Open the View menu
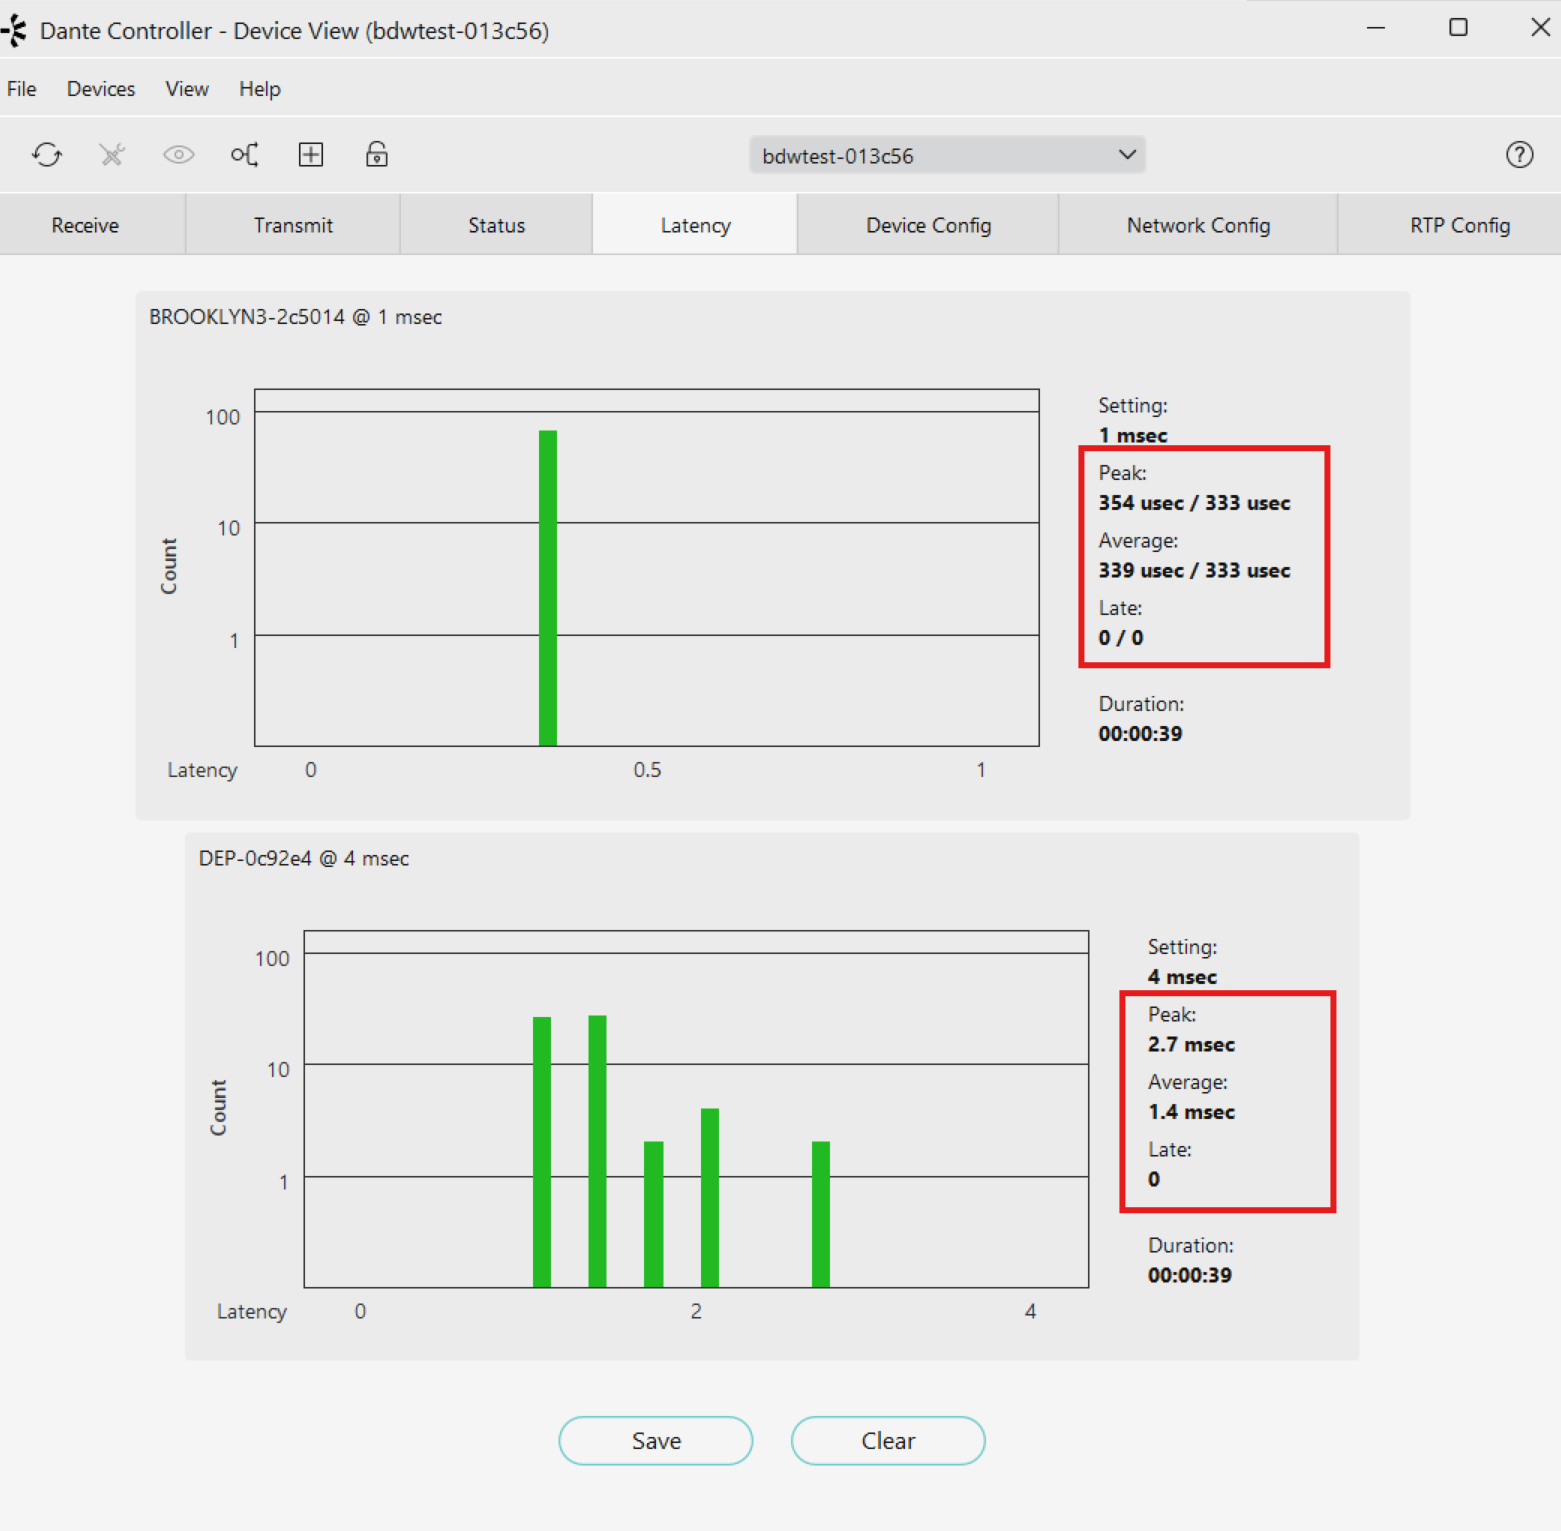1561x1531 pixels. (x=187, y=89)
